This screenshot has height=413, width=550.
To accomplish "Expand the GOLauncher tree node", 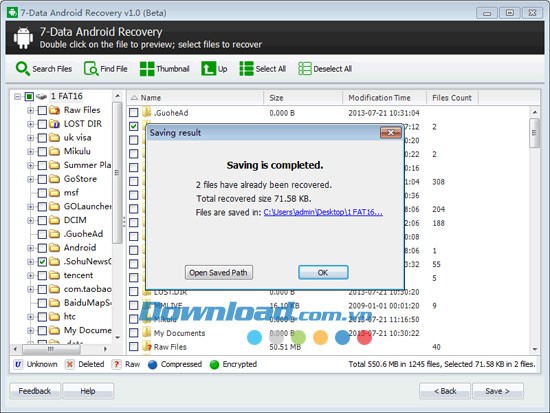I will click(31, 207).
